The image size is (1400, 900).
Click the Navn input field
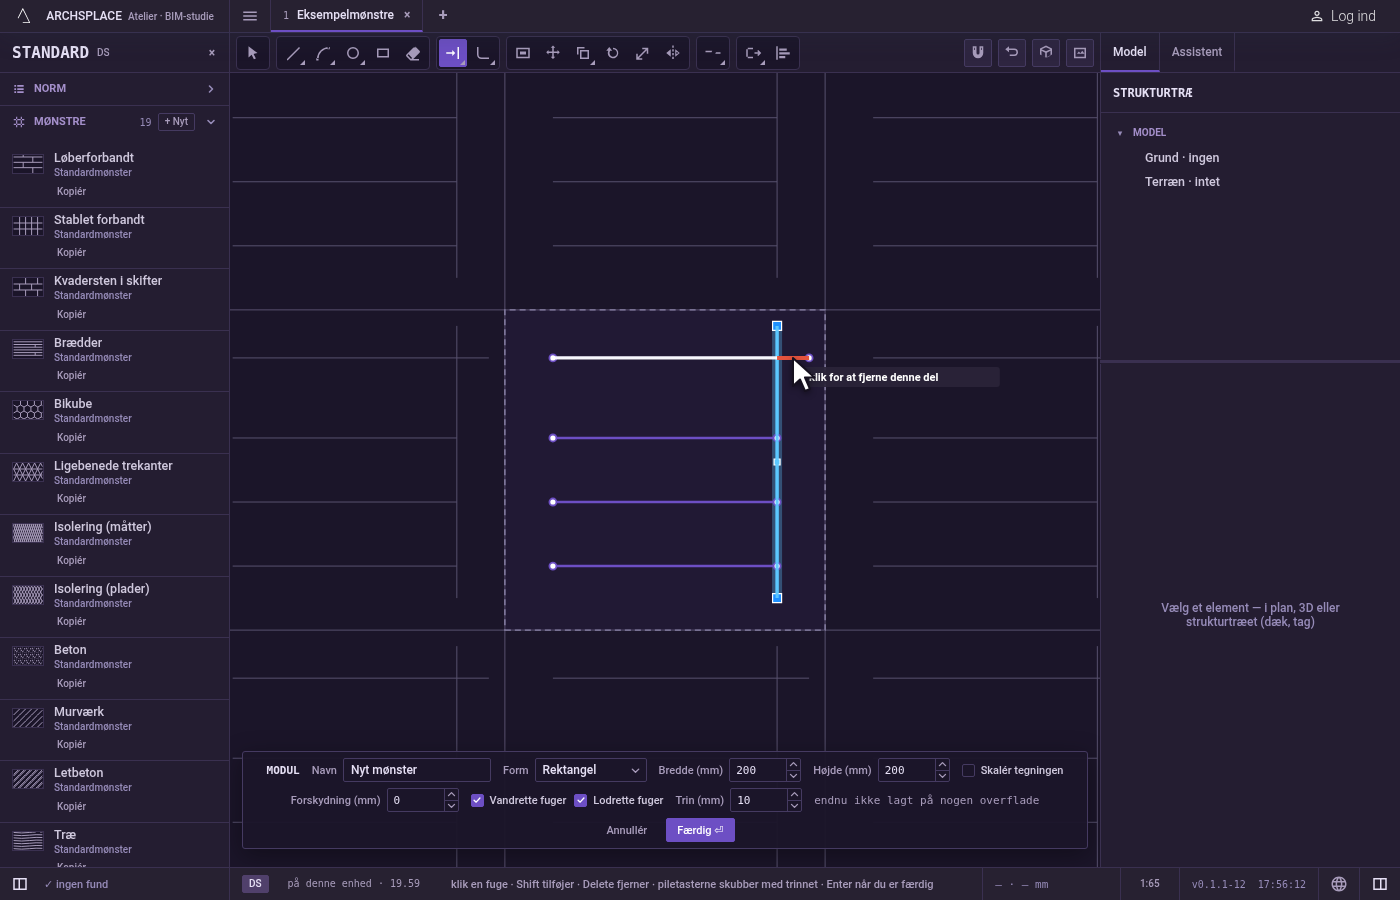coord(417,770)
